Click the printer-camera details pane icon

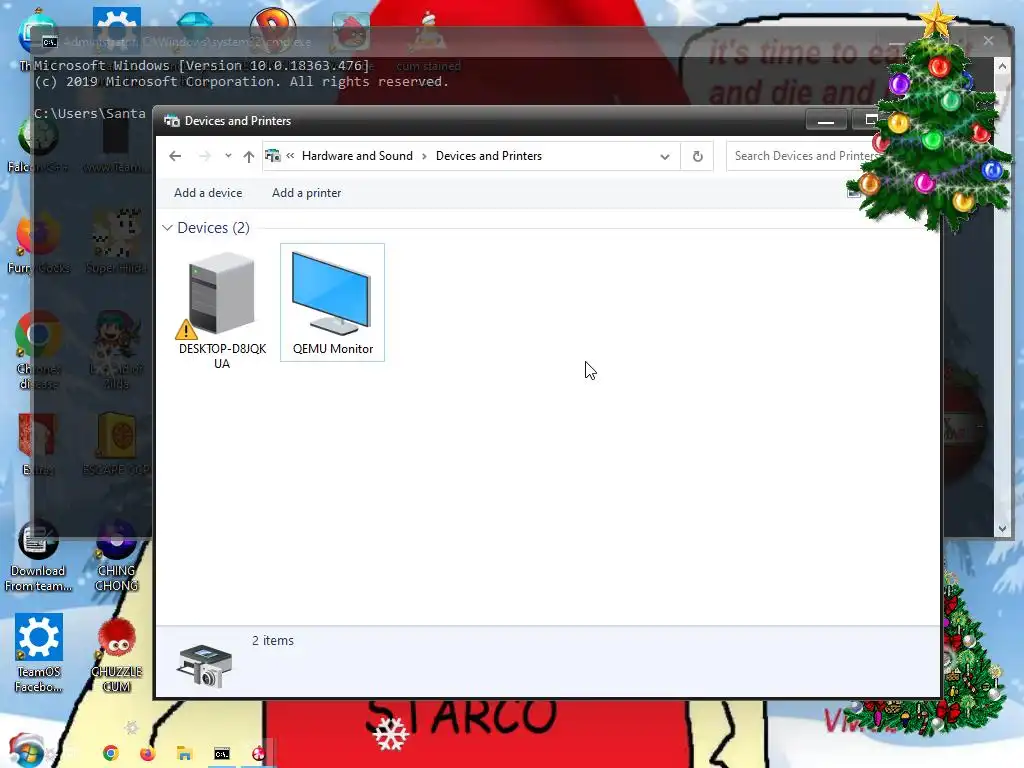pyautogui.click(x=205, y=666)
